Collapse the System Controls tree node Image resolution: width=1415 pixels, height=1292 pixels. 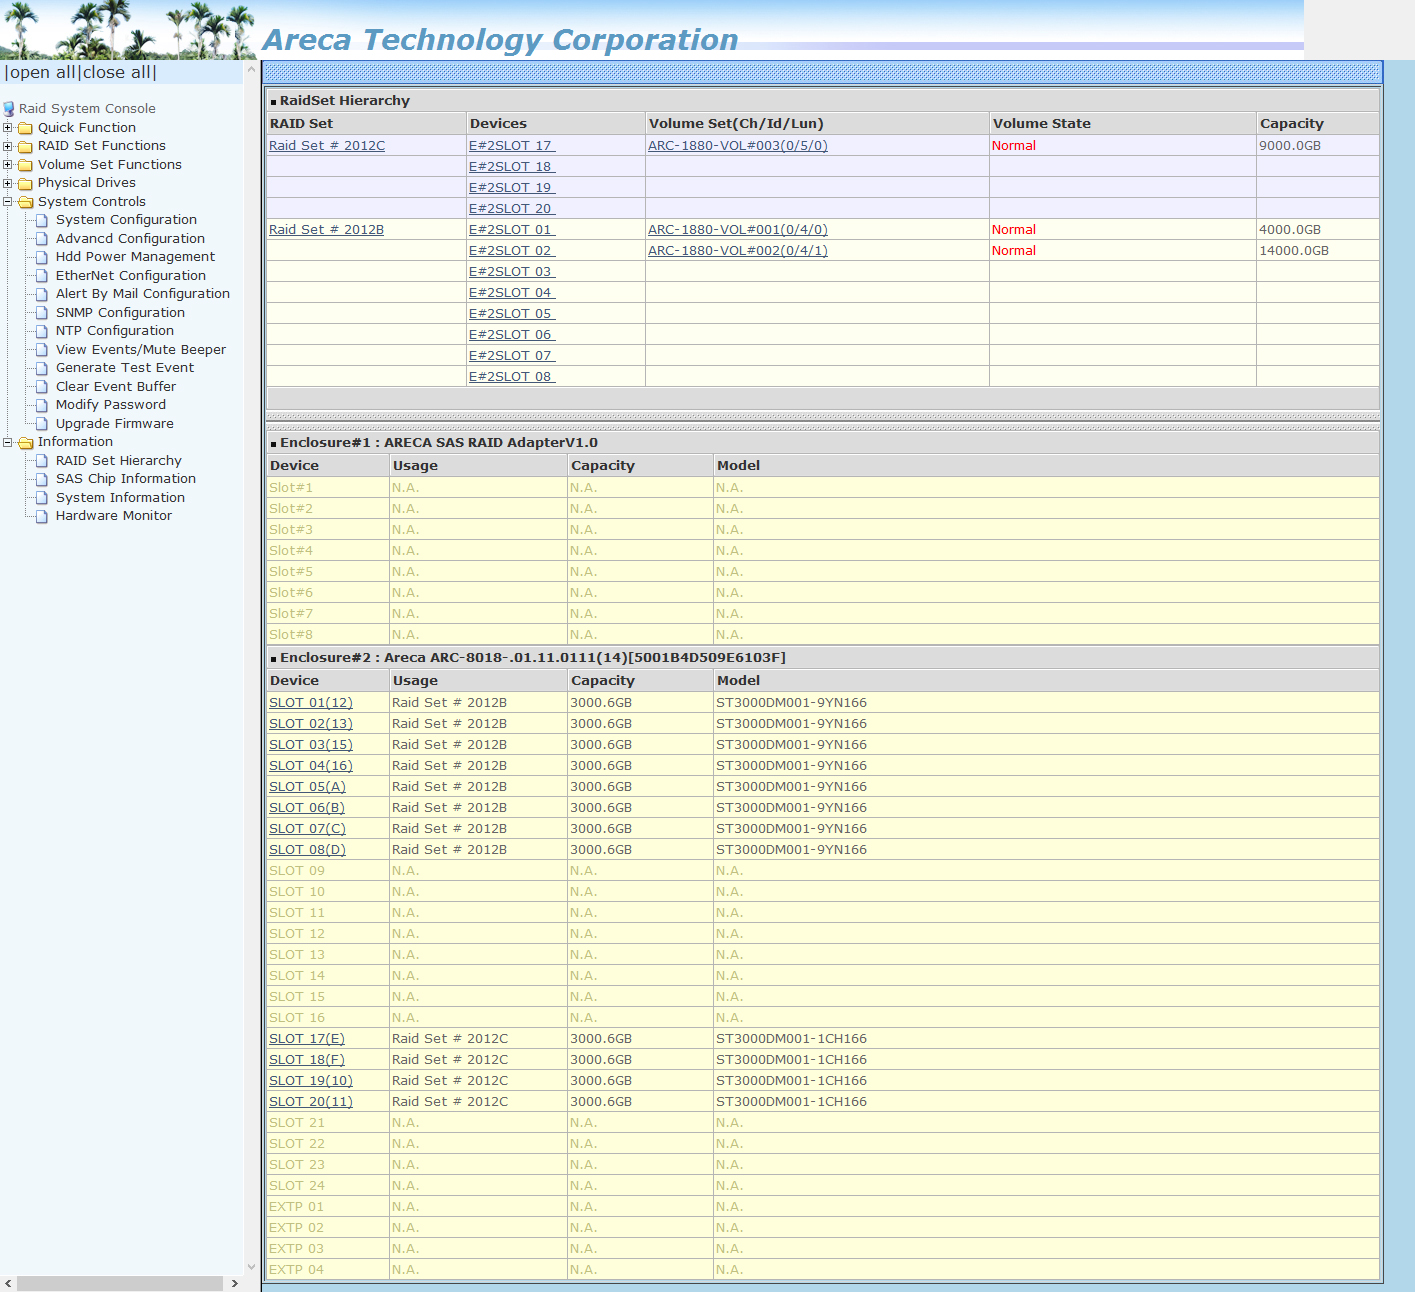point(8,202)
